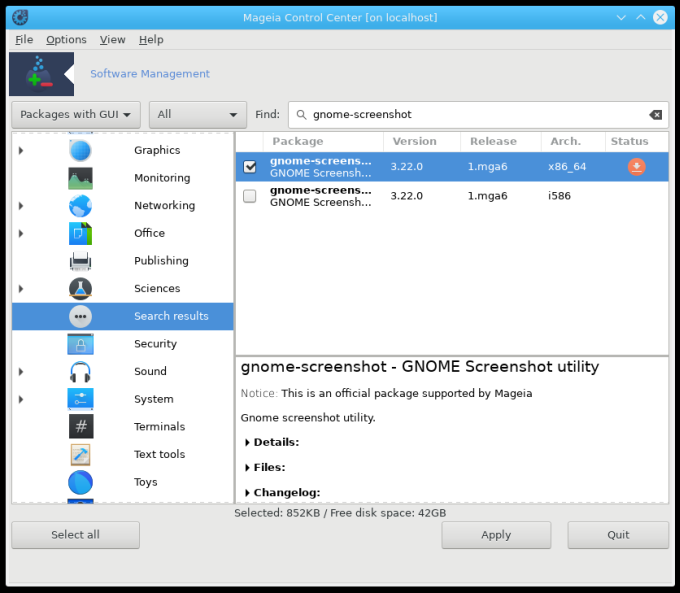Click the Find search input field

point(478,115)
